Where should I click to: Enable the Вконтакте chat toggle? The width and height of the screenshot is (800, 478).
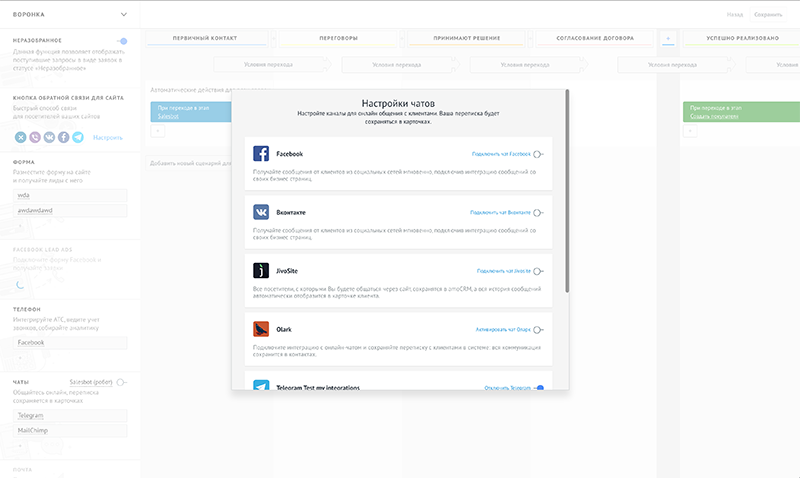point(538,213)
